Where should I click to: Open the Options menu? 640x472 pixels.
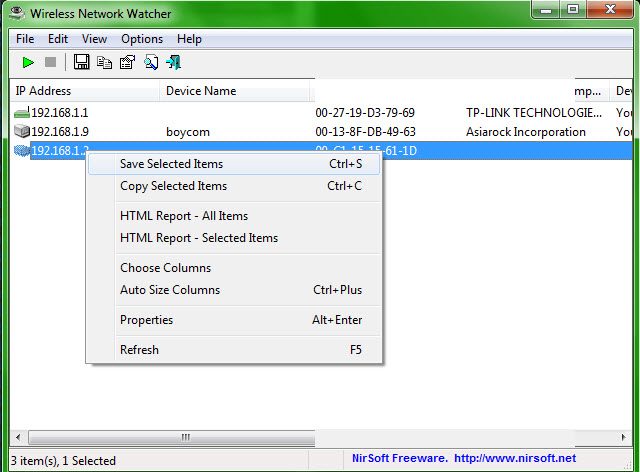pos(142,39)
